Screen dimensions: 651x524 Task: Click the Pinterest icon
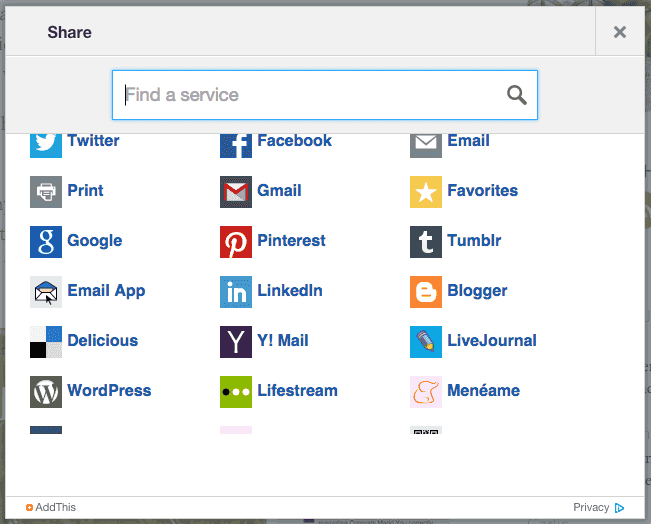tap(236, 242)
